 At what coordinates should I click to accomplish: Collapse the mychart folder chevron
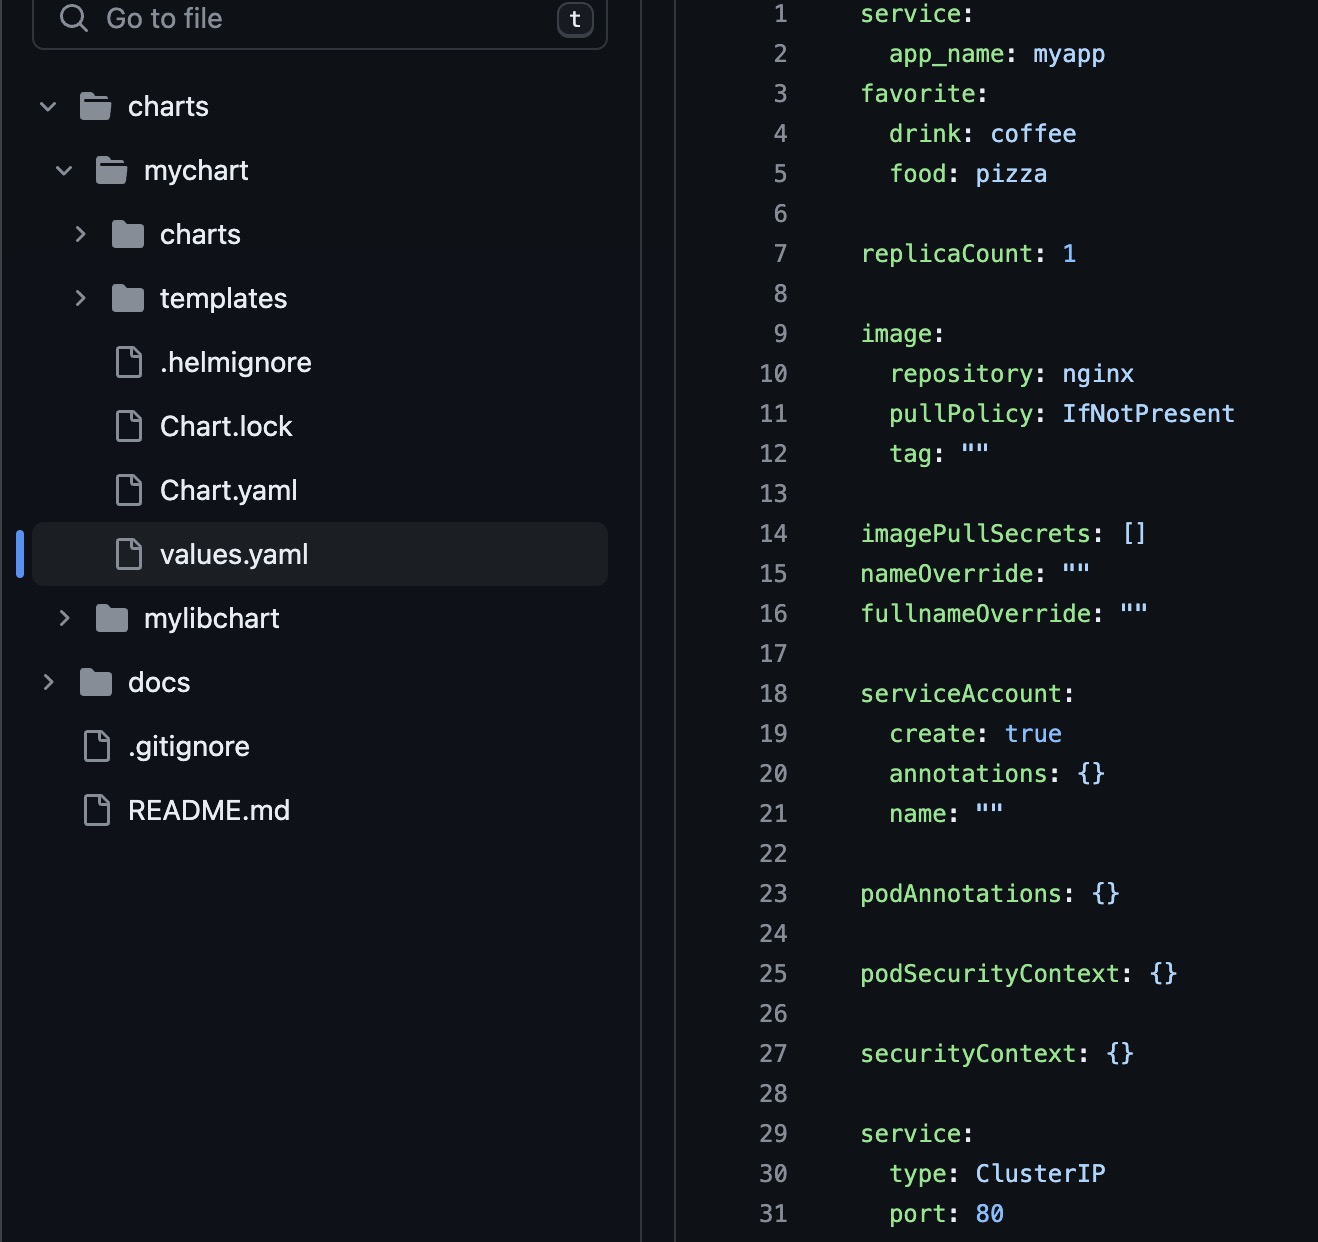click(x=64, y=170)
